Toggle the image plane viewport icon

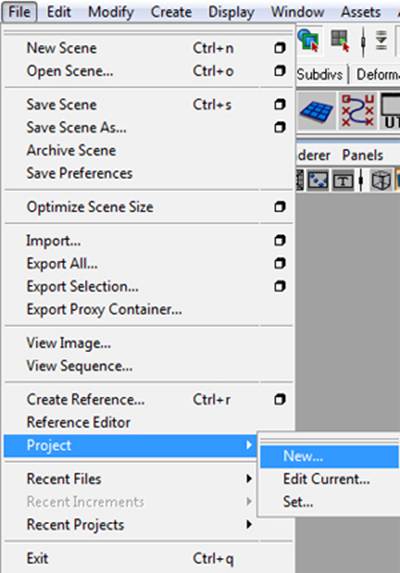(317, 180)
